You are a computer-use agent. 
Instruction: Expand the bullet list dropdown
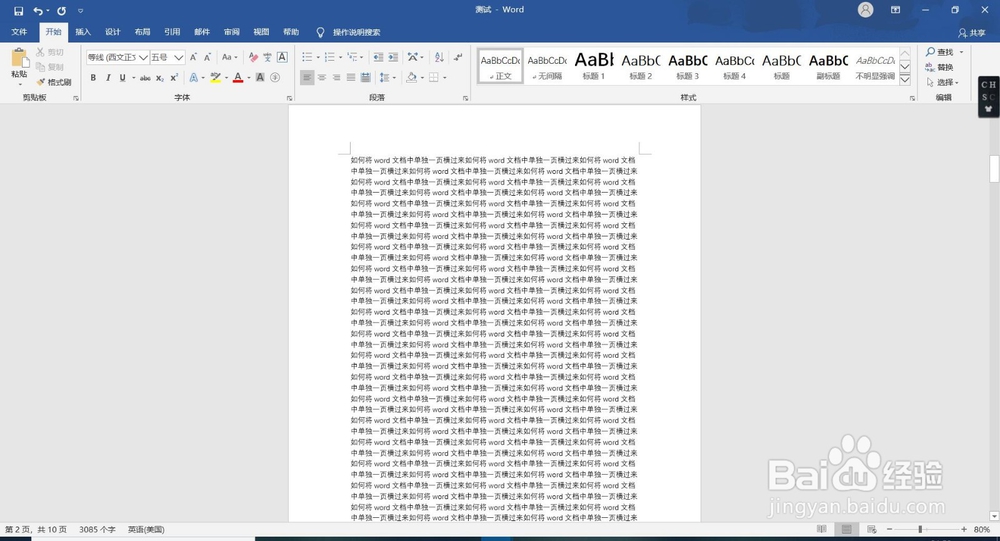318,57
